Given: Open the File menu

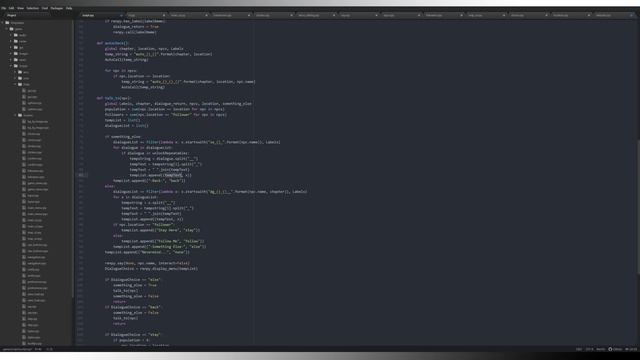Looking at the screenshot, I should tap(4, 8).
